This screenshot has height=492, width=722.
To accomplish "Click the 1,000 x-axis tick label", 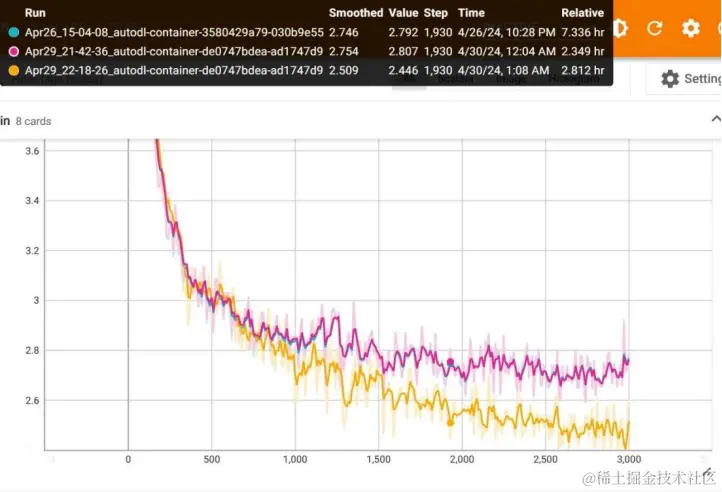I will (295, 459).
